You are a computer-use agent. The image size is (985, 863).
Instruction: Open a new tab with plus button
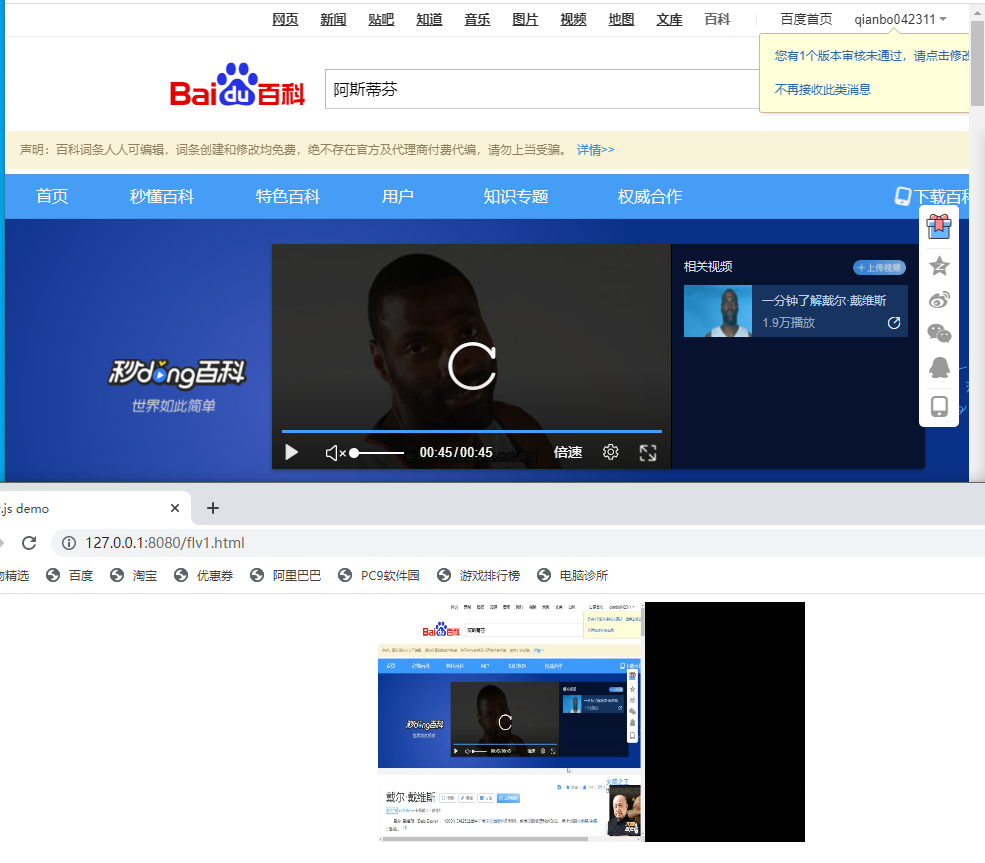[x=213, y=508]
